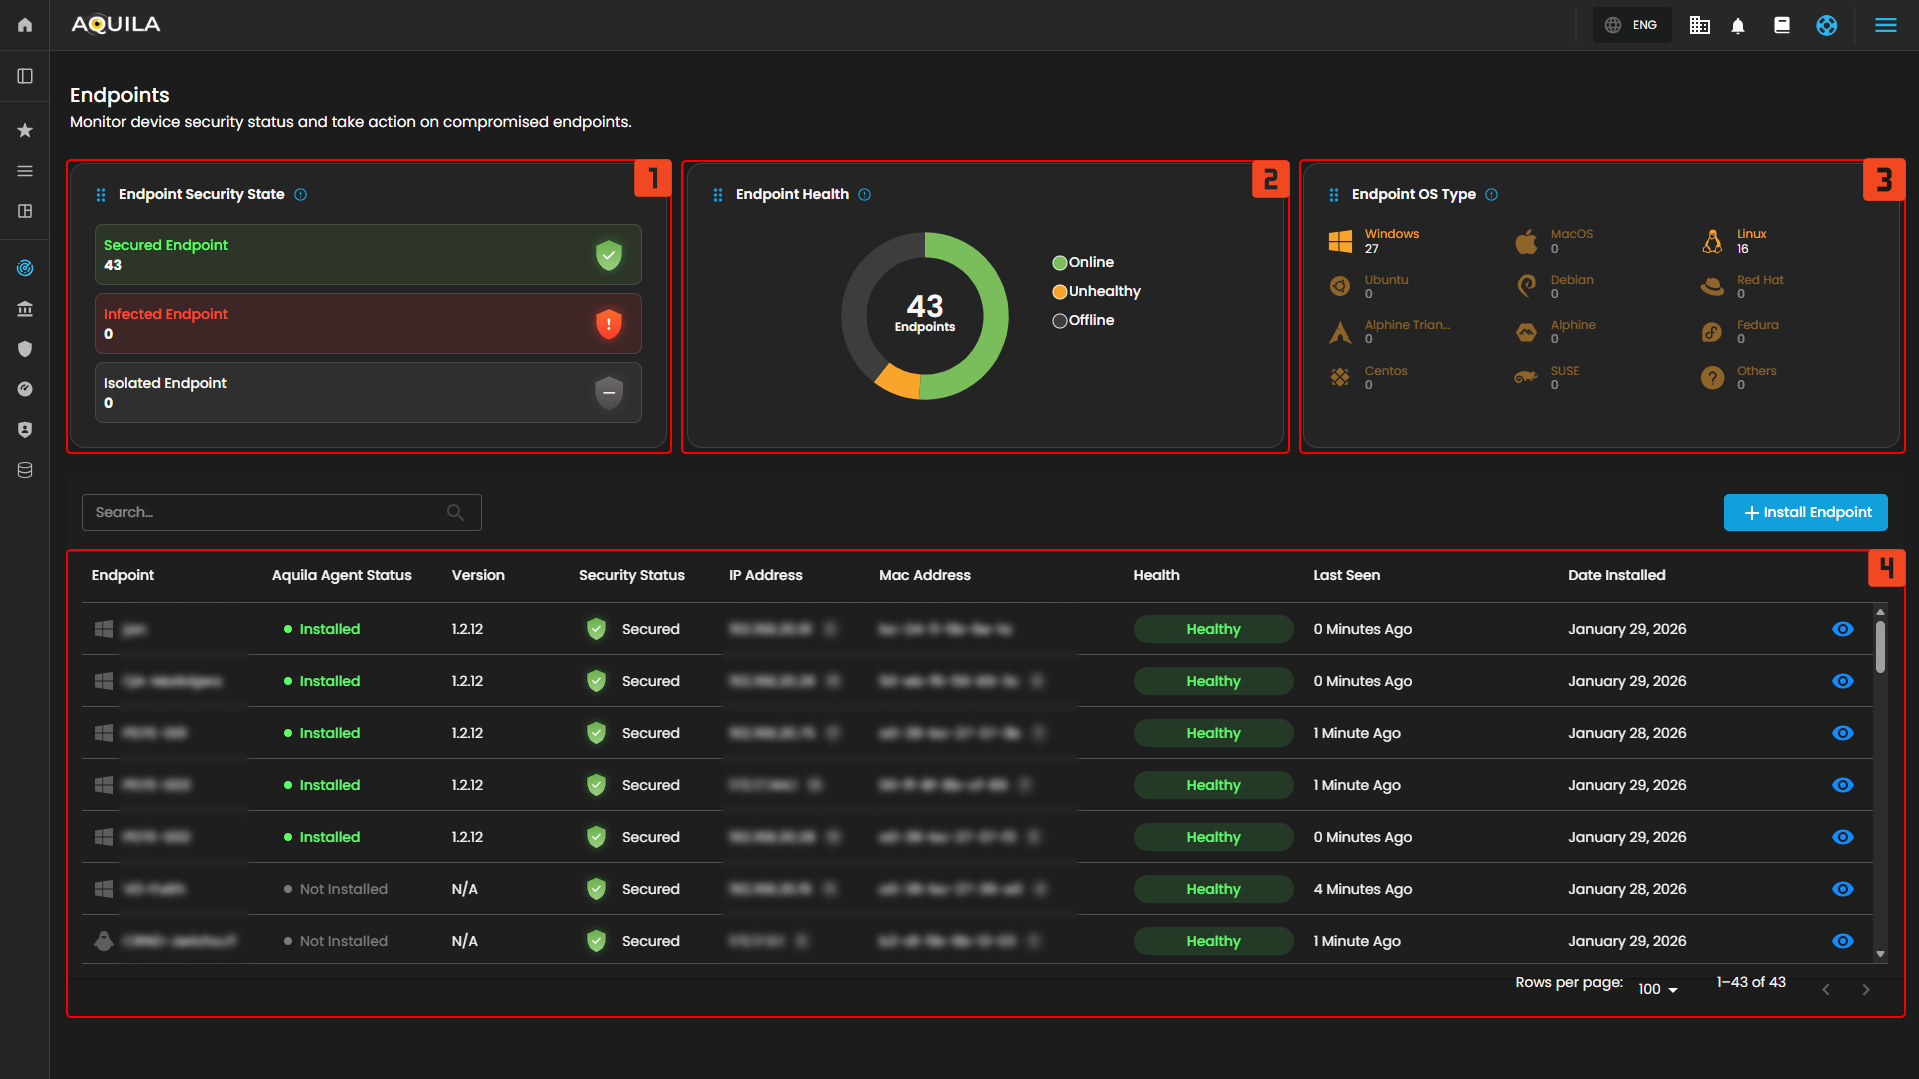The width and height of the screenshot is (1919, 1079).
Task: Sort table by Security Status column header
Action: pyautogui.click(x=631, y=575)
